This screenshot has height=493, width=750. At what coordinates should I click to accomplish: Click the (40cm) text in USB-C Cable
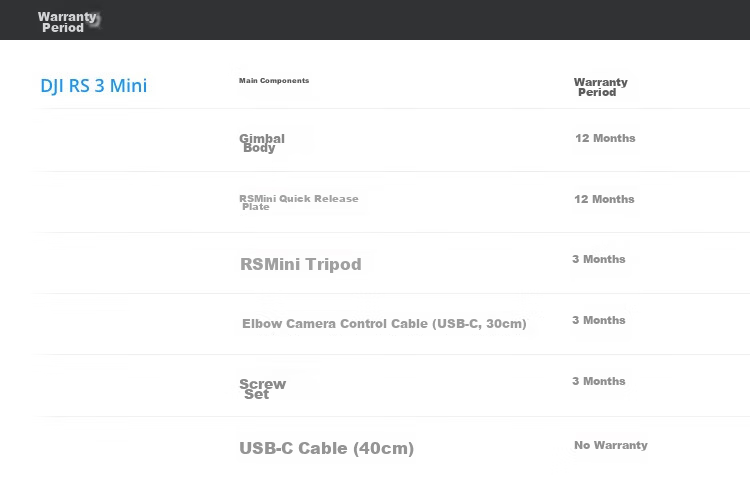[x=383, y=449]
